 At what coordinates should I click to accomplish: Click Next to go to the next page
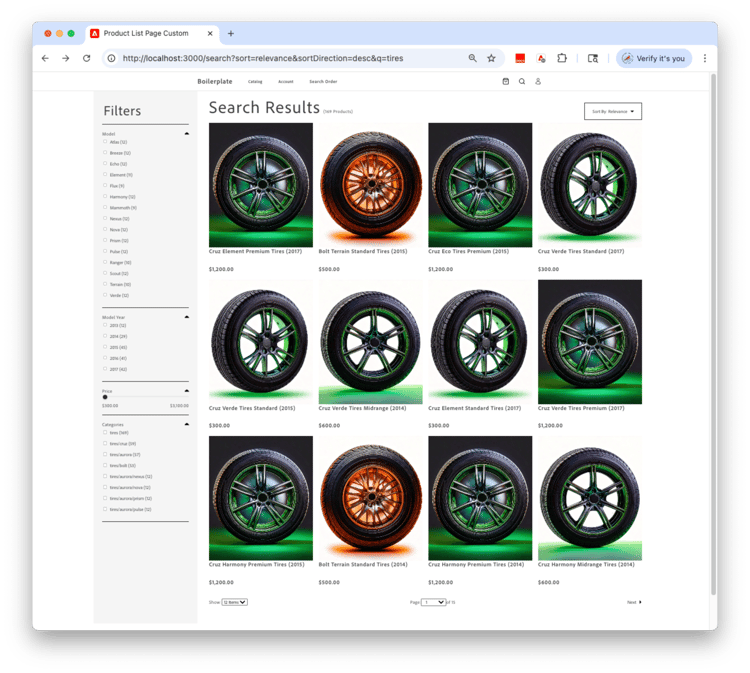(x=634, y=602)
